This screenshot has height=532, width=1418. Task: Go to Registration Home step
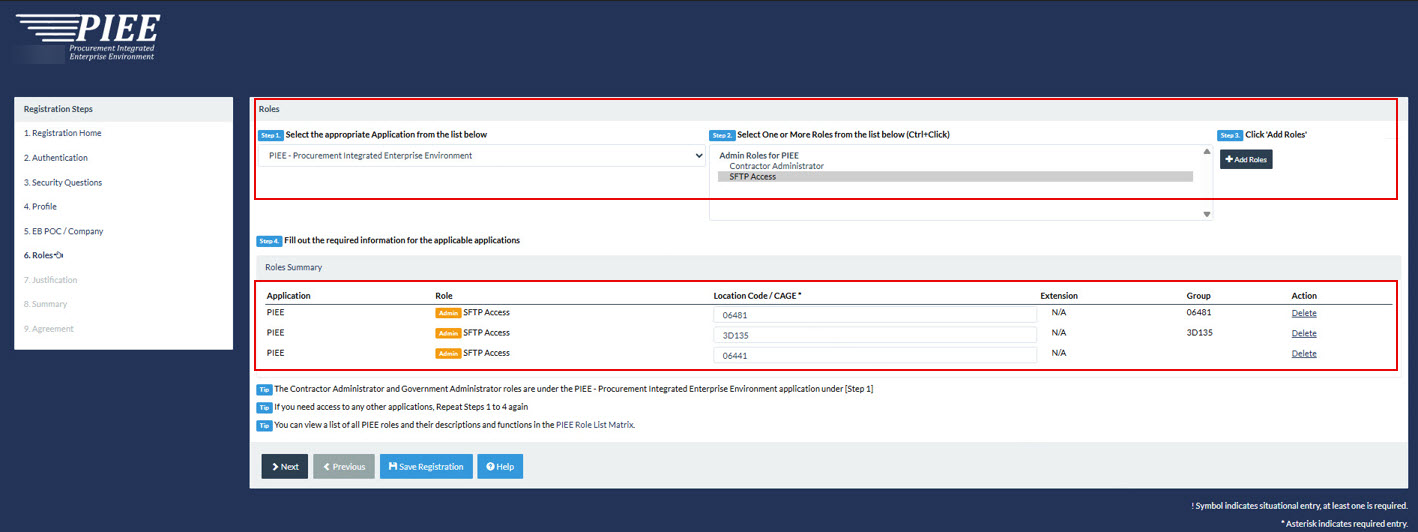click(x=62, y=133)
